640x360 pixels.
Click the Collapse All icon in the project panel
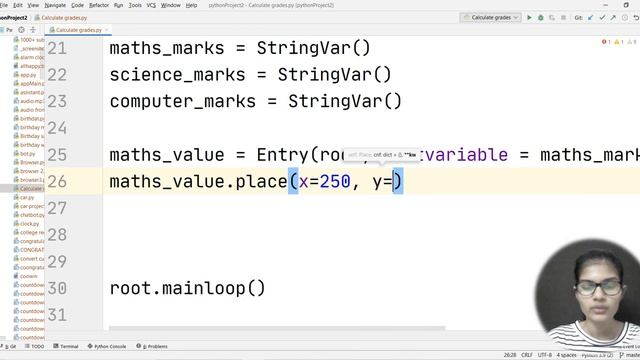(x=33, y=30)
